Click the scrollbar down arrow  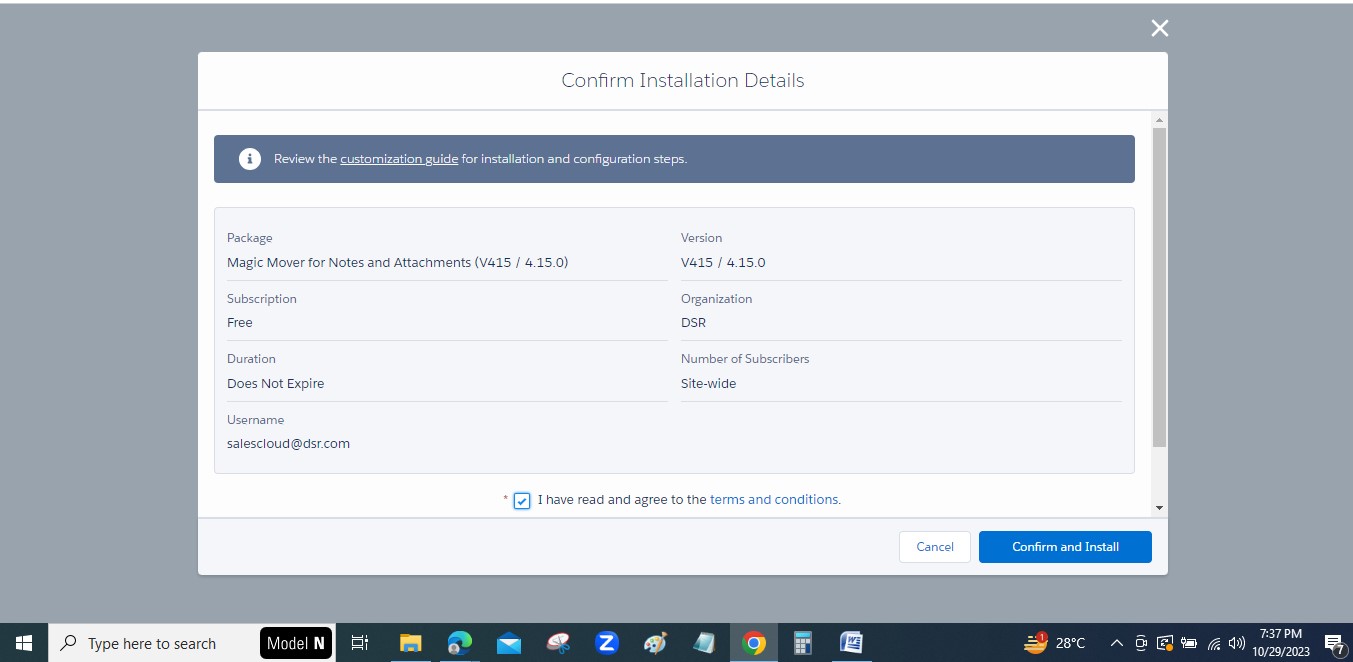point(1160,508)
